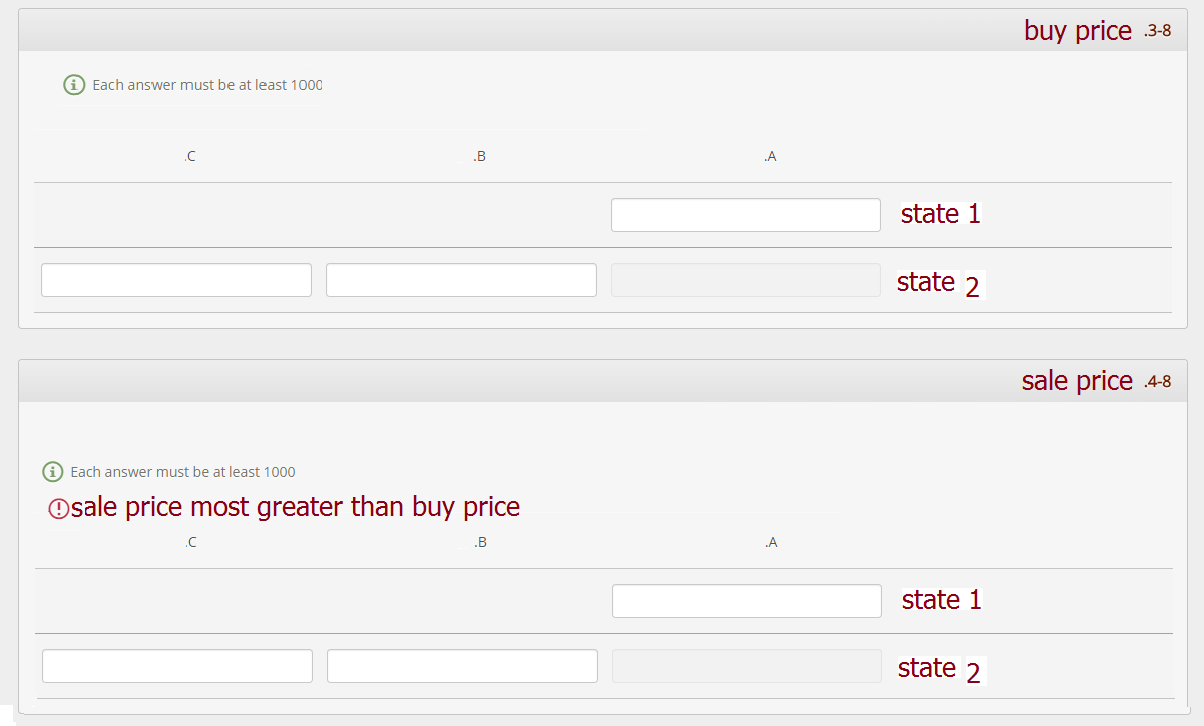
Task: Click the state 2 label in sale price table
Action: click(x=940, y=668)
